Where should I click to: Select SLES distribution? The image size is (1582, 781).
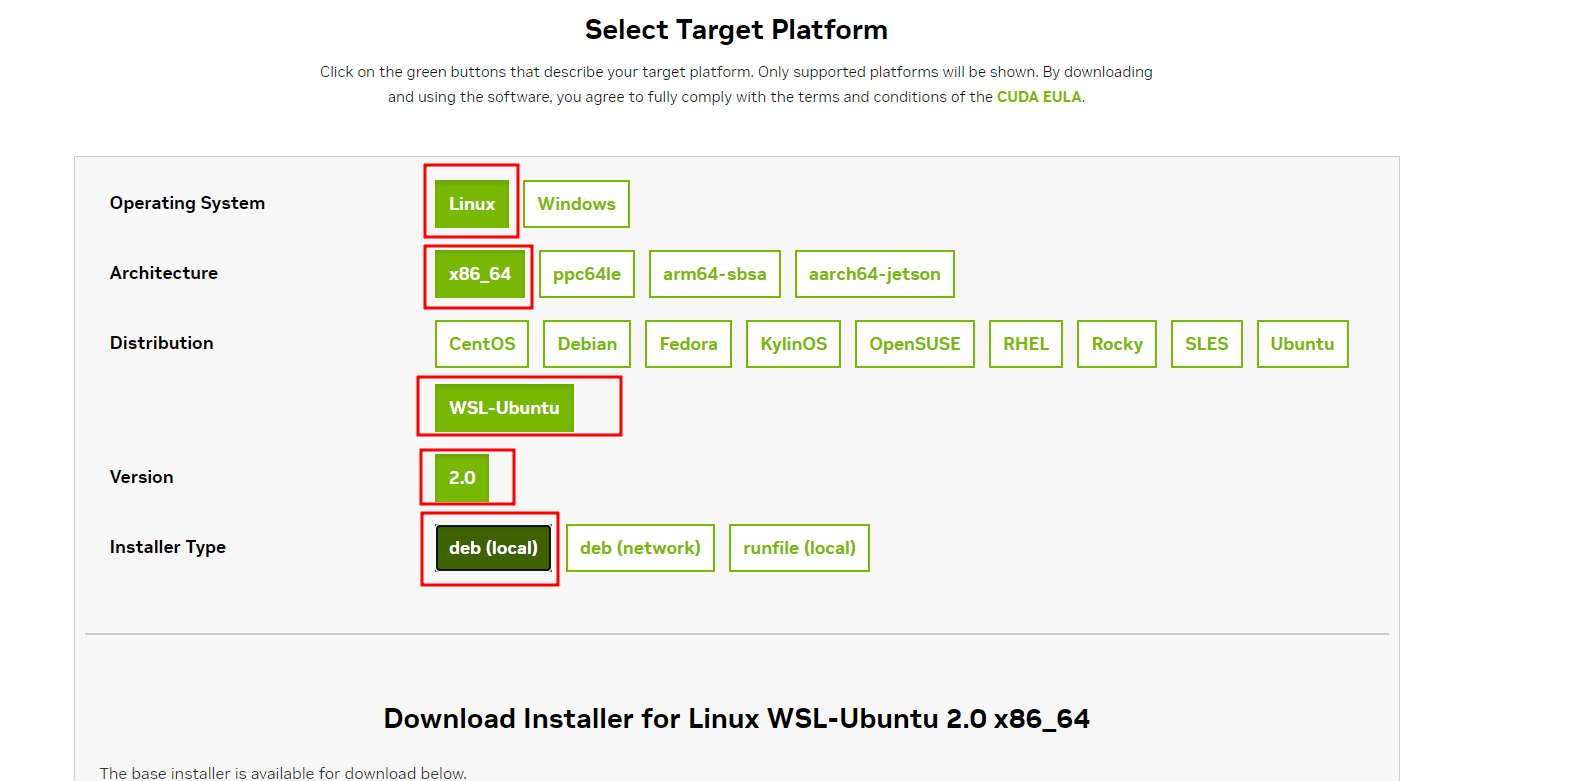tap(1207, 344)
